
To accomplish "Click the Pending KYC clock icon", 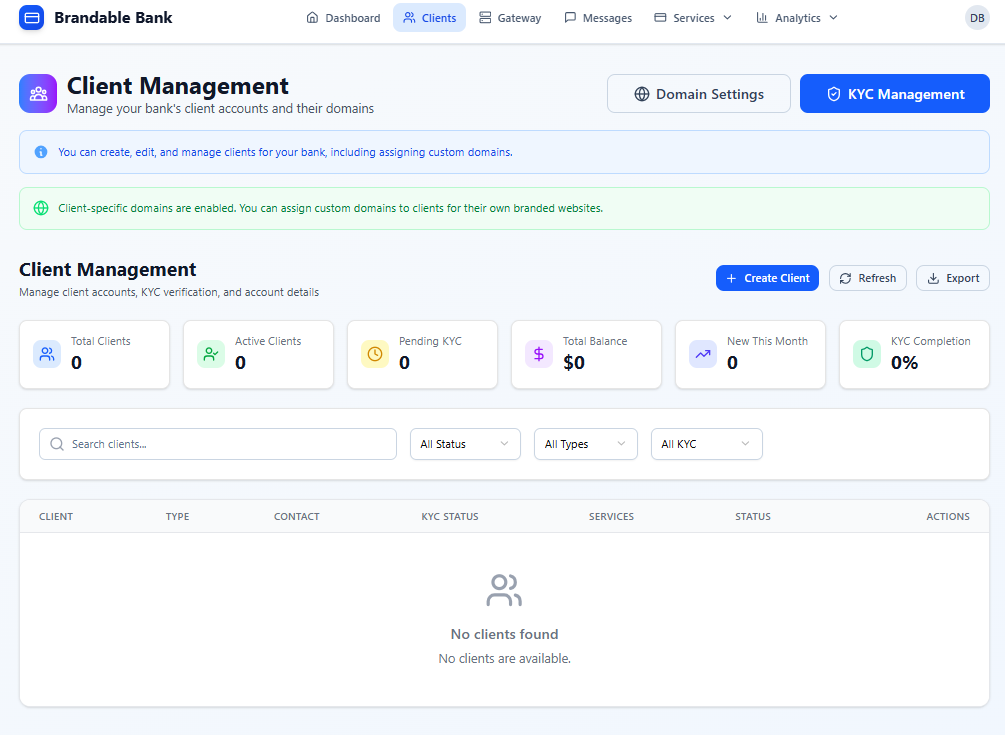I will coord(375,354).
